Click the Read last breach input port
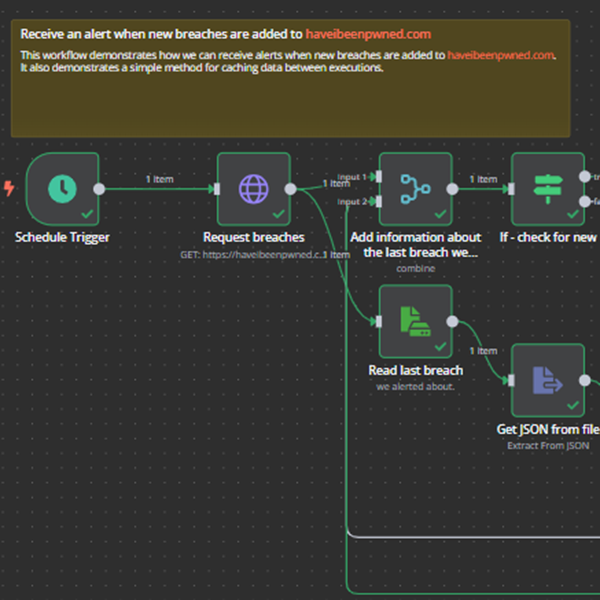This screenshot has height=600, width=600. tap(379, 321)
